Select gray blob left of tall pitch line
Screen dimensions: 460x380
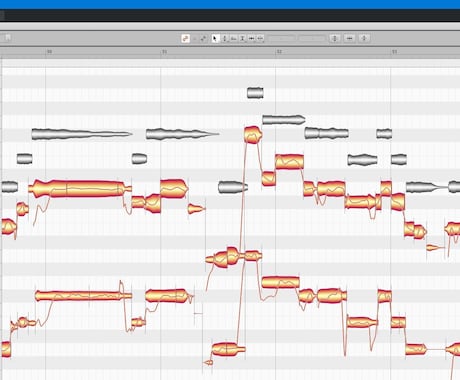[233, 187]
